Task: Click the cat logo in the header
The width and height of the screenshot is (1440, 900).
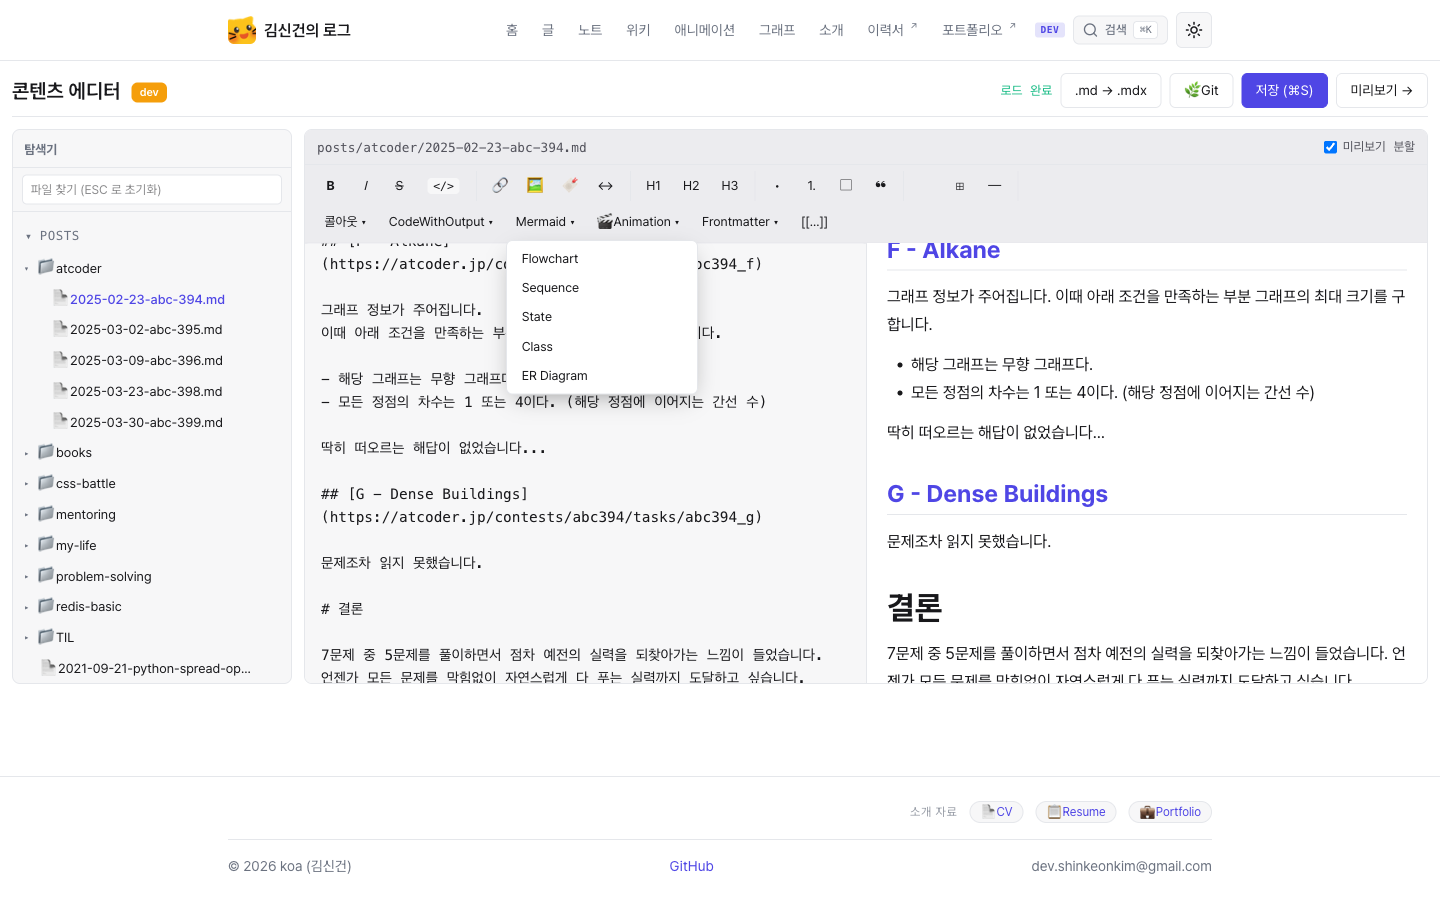Action: [241, 30]
